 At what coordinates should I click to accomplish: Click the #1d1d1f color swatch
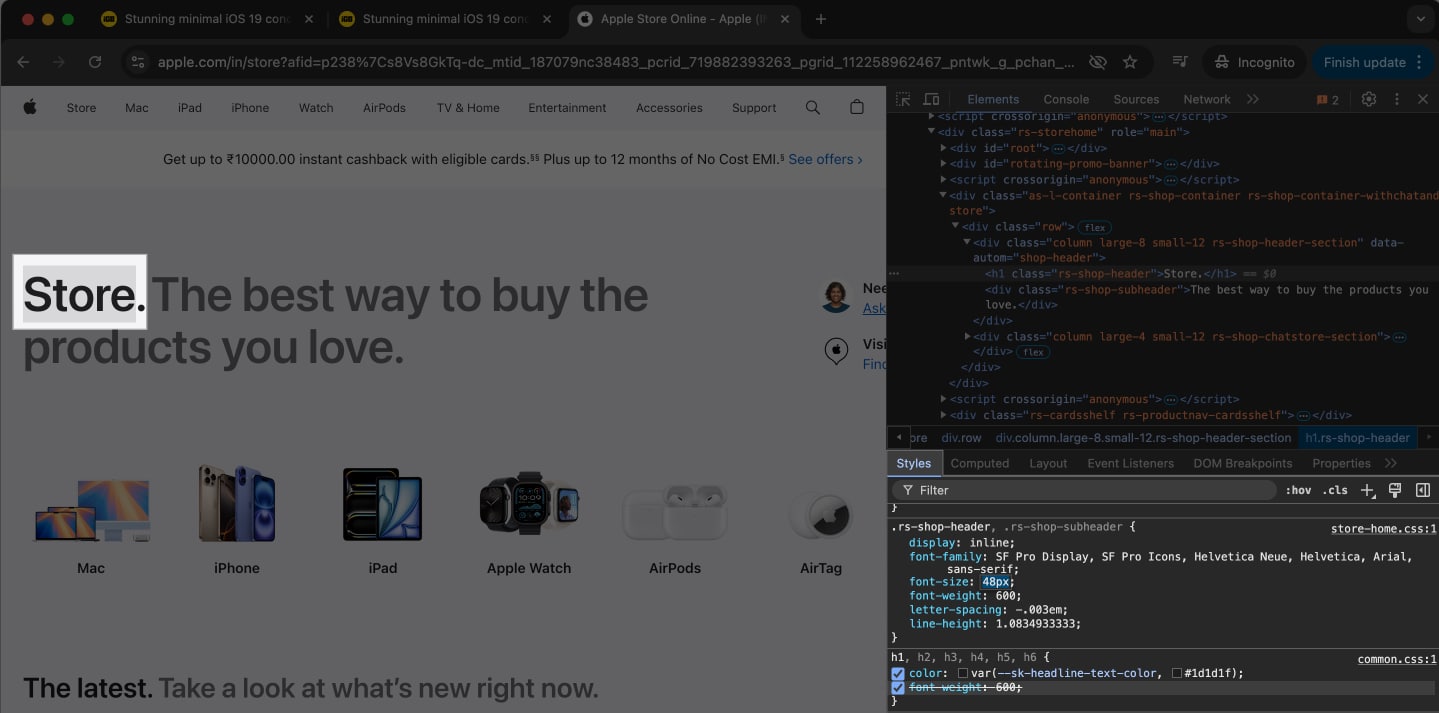click(x=1177, y=674)
